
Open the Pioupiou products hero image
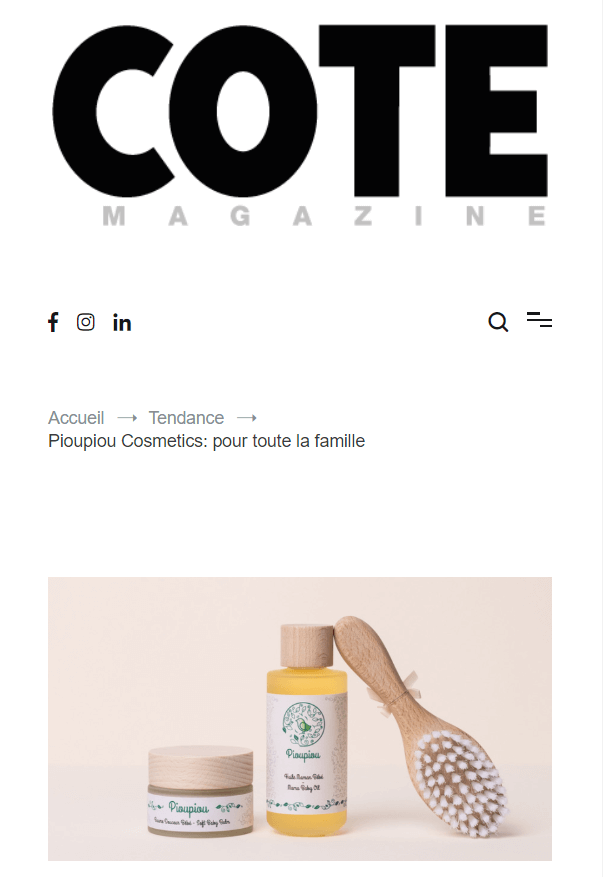coord(300,719)
